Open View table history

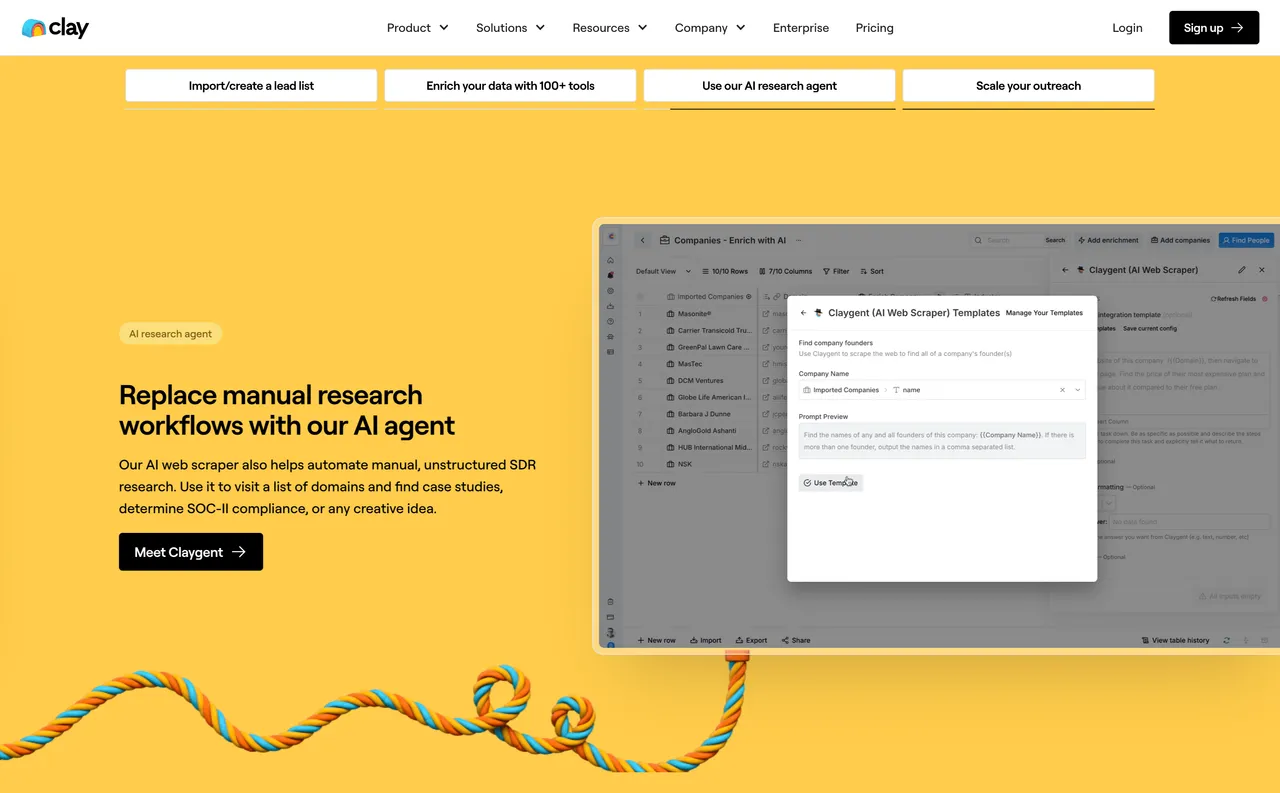(1176, 640)
